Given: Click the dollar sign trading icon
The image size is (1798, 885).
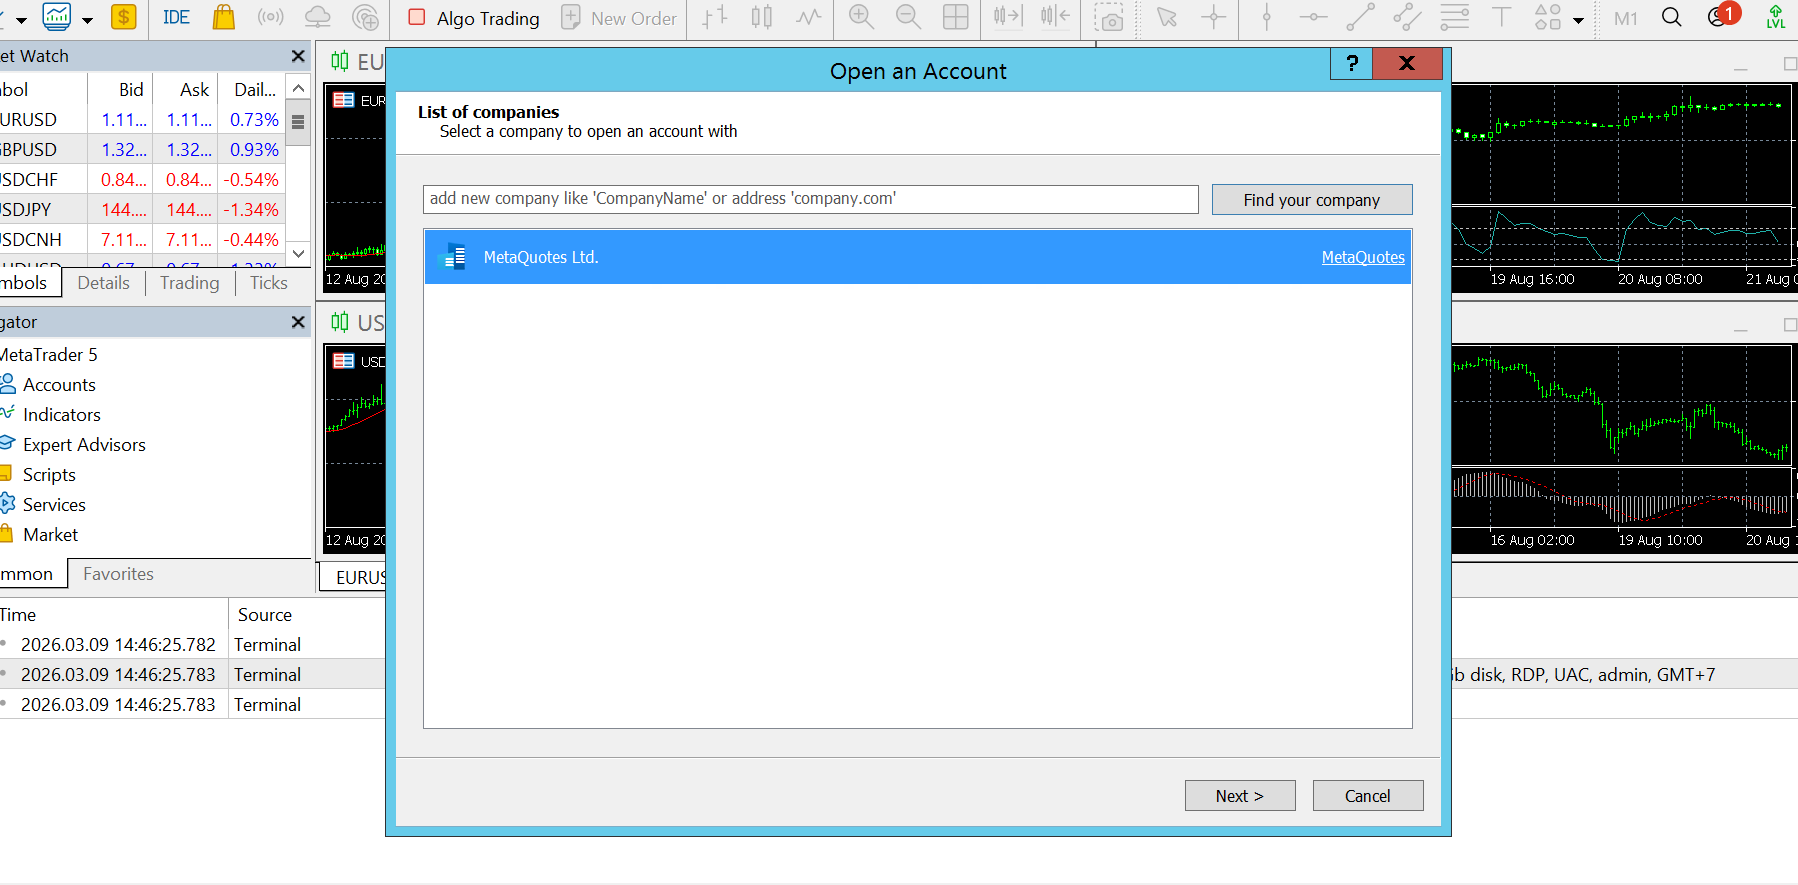Looking at the screenshot, I should tap(124, 18).
